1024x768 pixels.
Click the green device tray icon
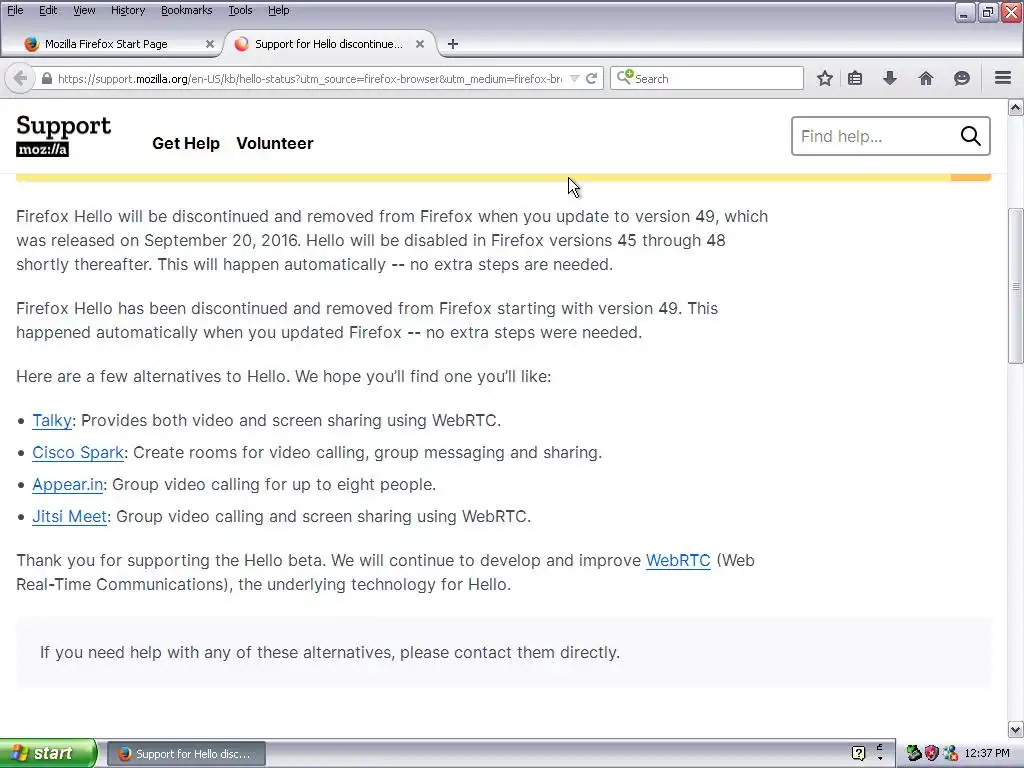tap(914, 754)
